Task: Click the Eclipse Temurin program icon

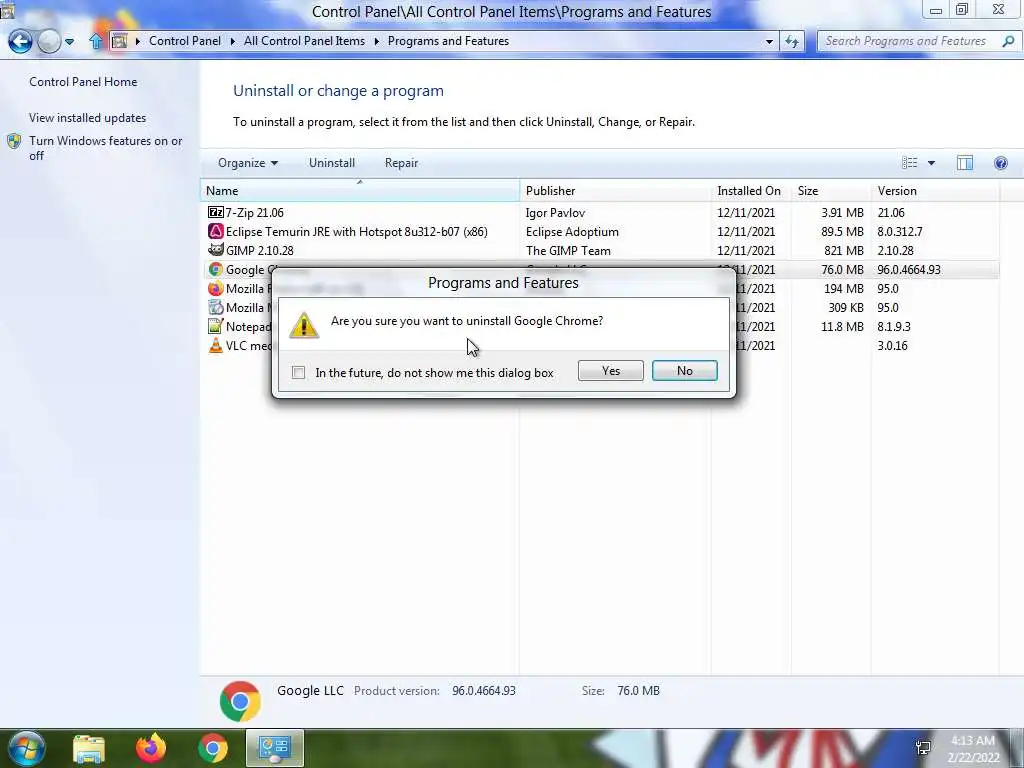Action: (216, 231)
